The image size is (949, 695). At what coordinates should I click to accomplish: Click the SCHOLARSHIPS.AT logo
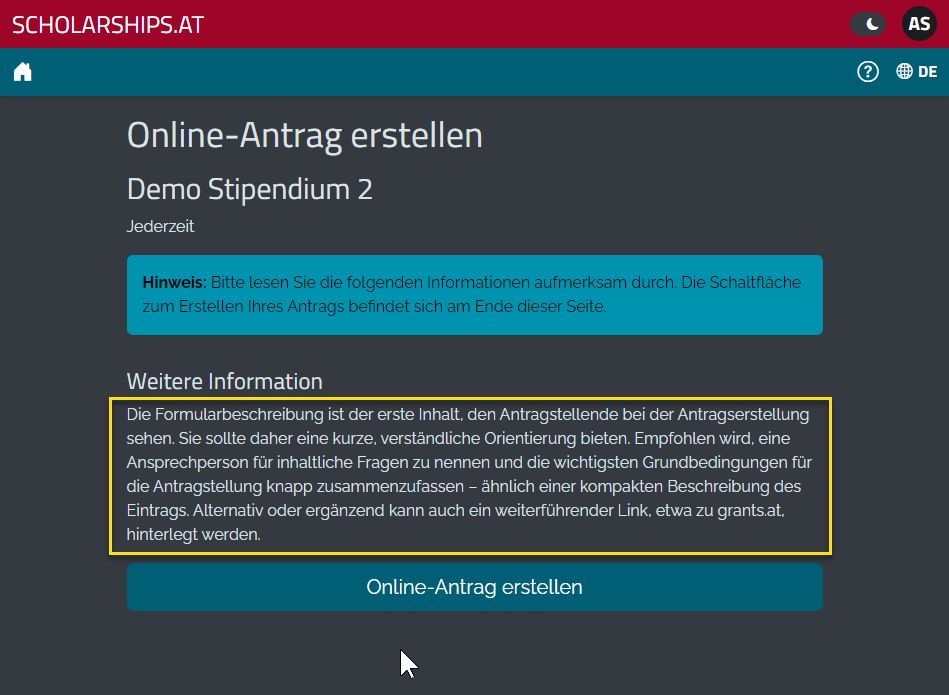107,24
